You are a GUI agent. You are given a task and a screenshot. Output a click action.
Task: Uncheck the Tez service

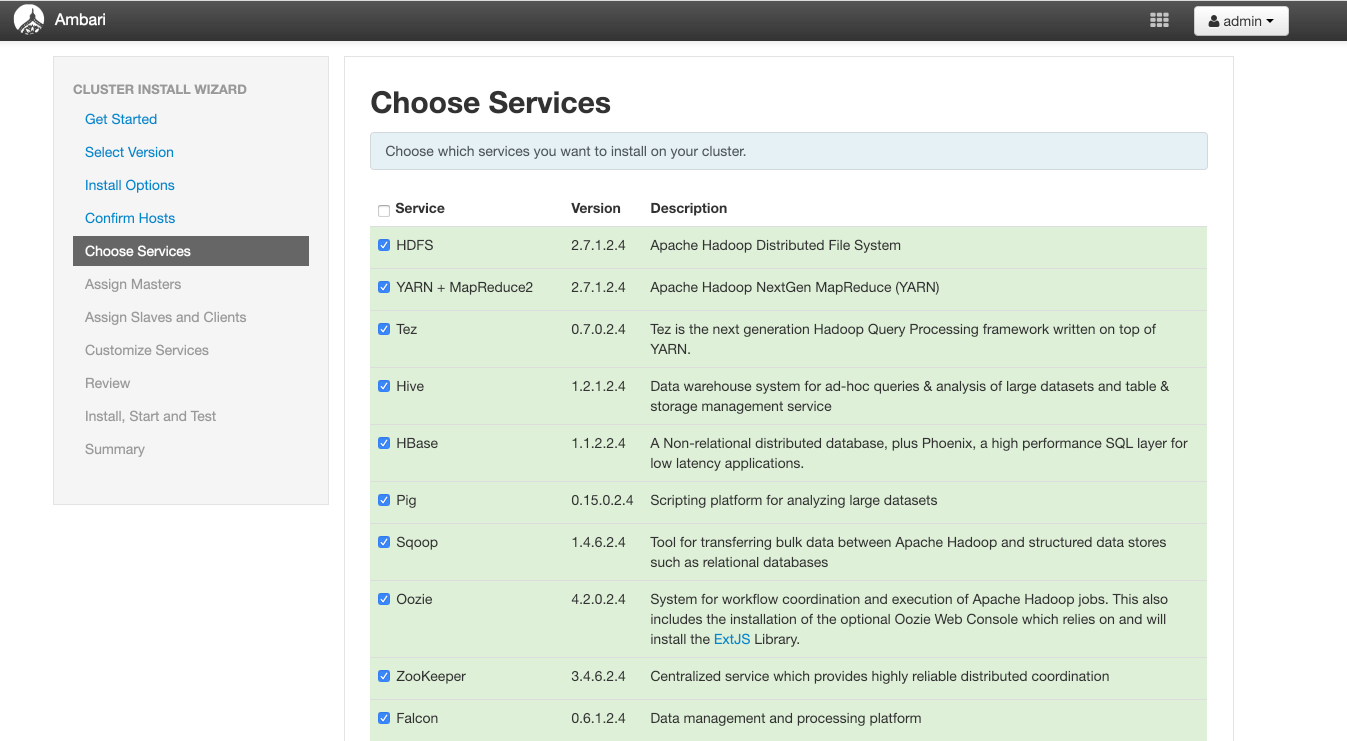point(384,329)
